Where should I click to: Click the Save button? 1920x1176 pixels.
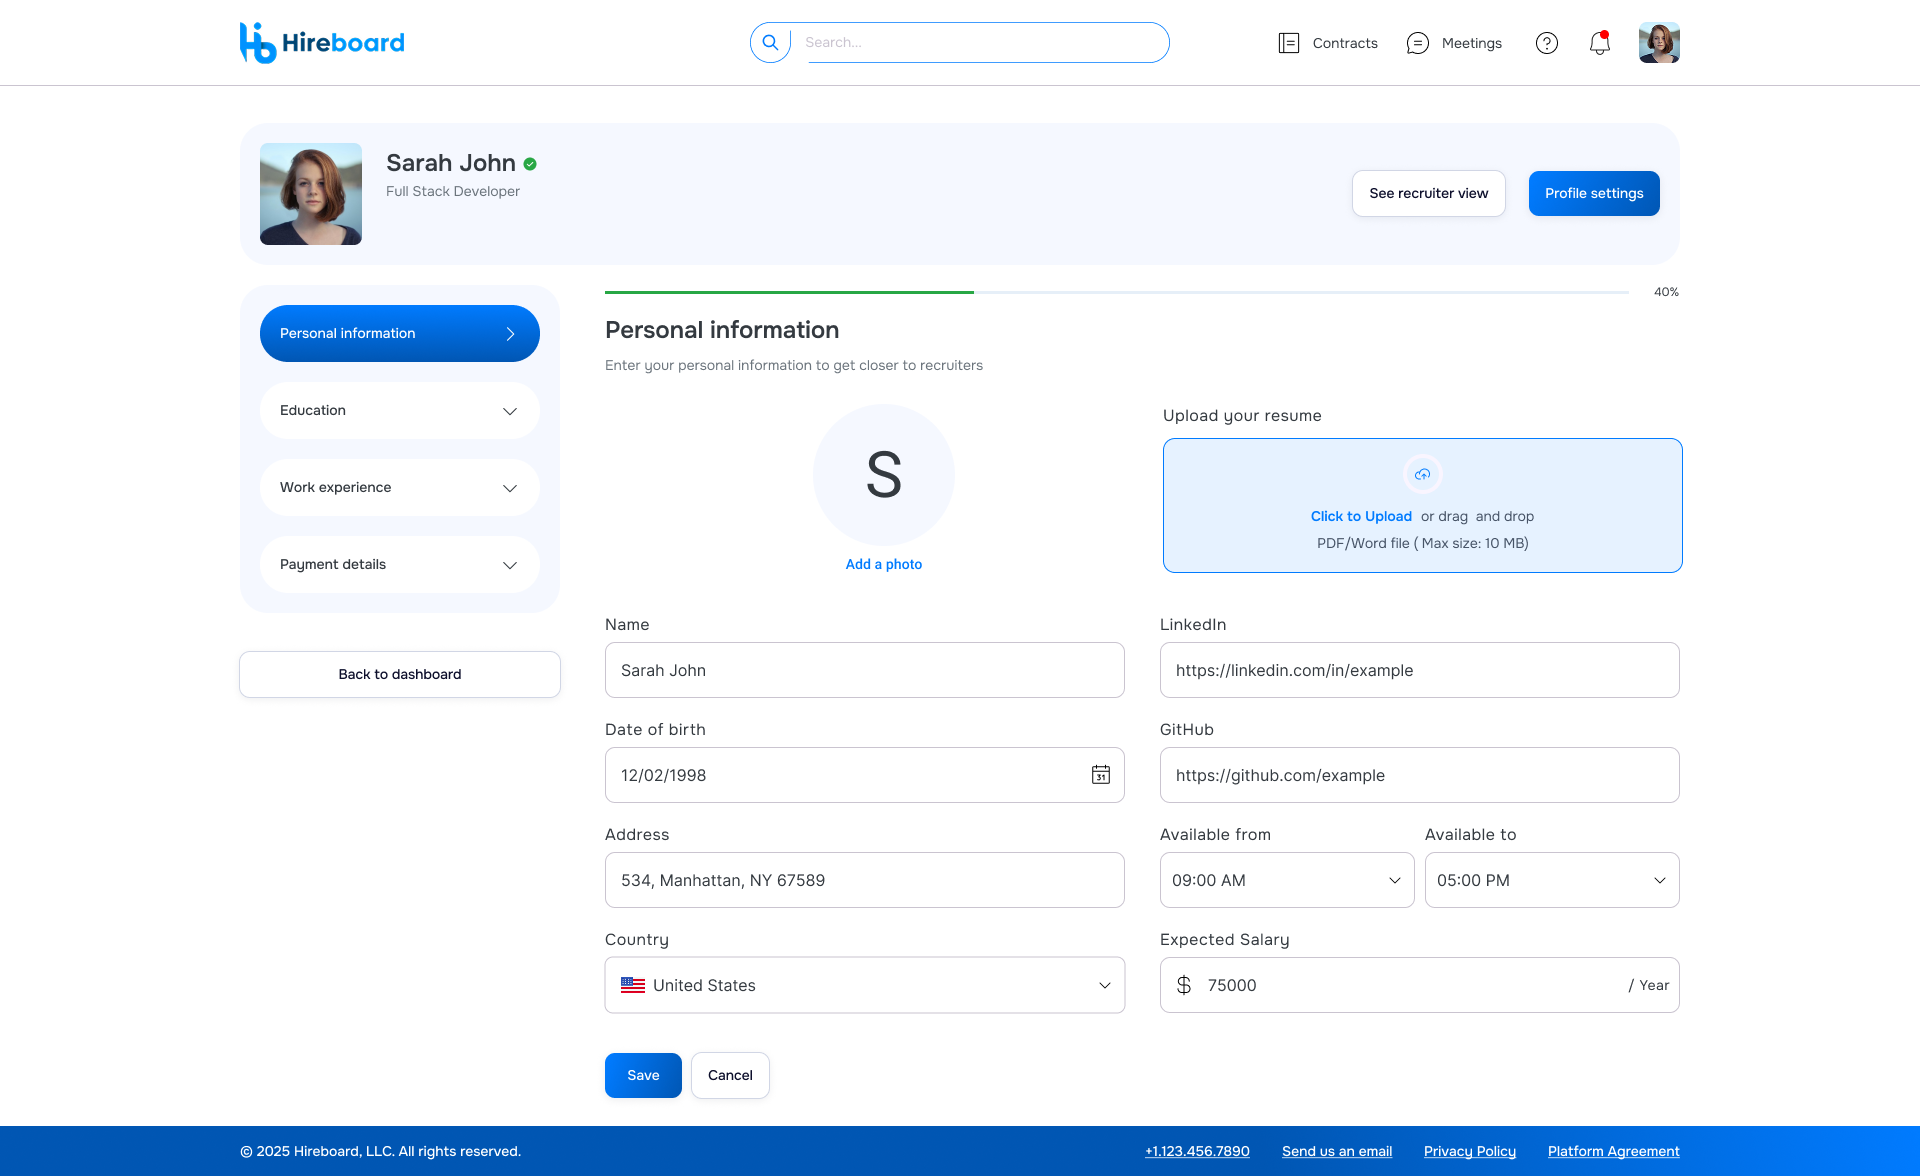click(x=643, y=1075)
